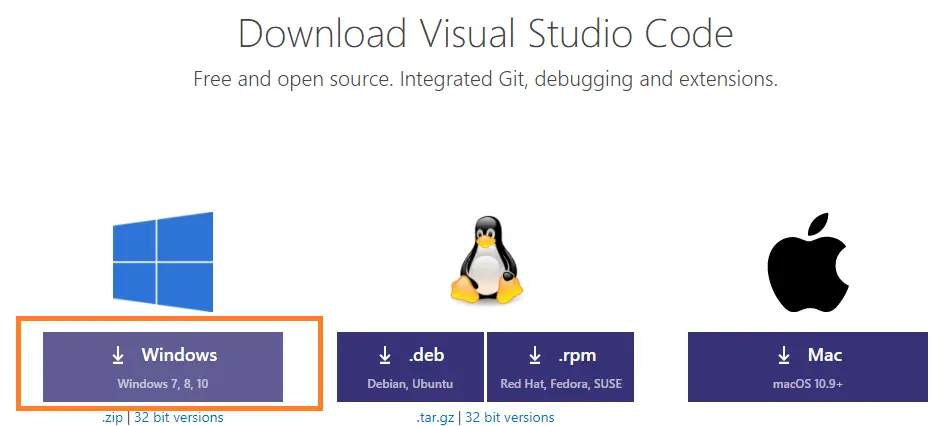Viewport: 937px width, 426px height.
Task: Open 32 bit versions link under Linux
Action: (509, 417)
